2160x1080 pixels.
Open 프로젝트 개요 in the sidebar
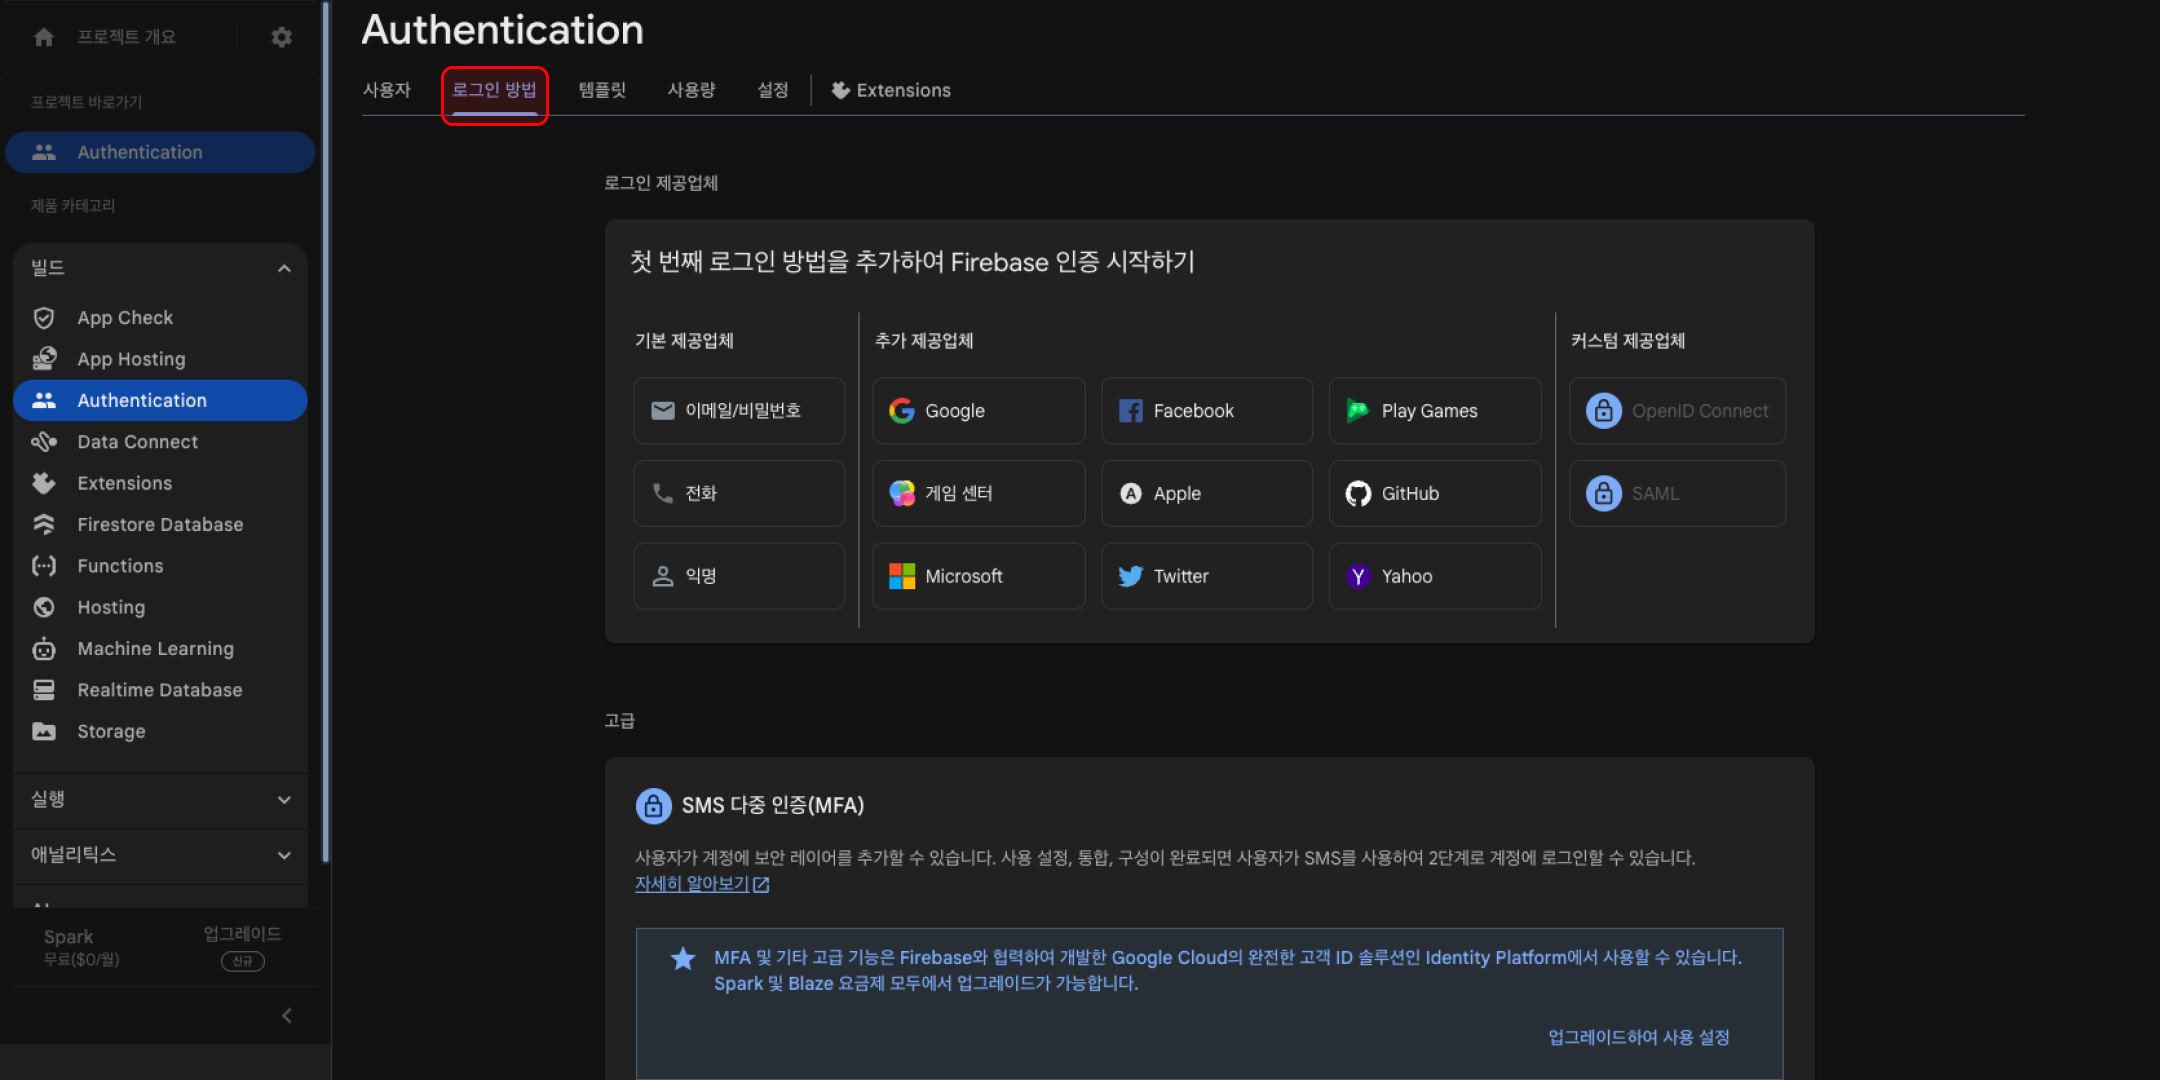coord(127,37)
